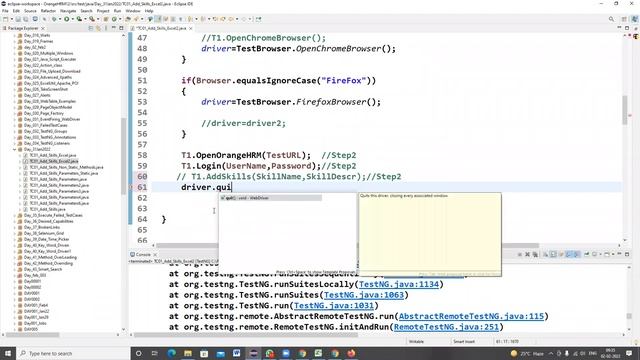
Task: Close the Package Explorer view
Action: [43, 28]
